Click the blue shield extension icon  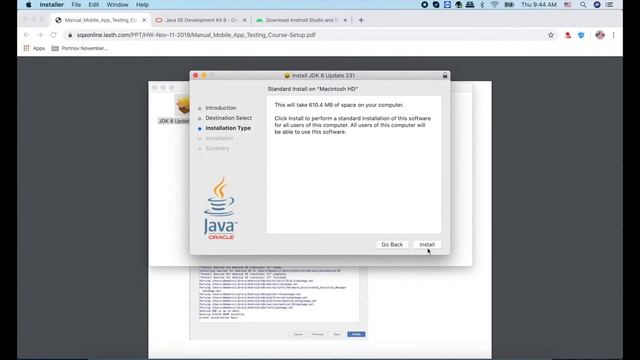point(581,35)
